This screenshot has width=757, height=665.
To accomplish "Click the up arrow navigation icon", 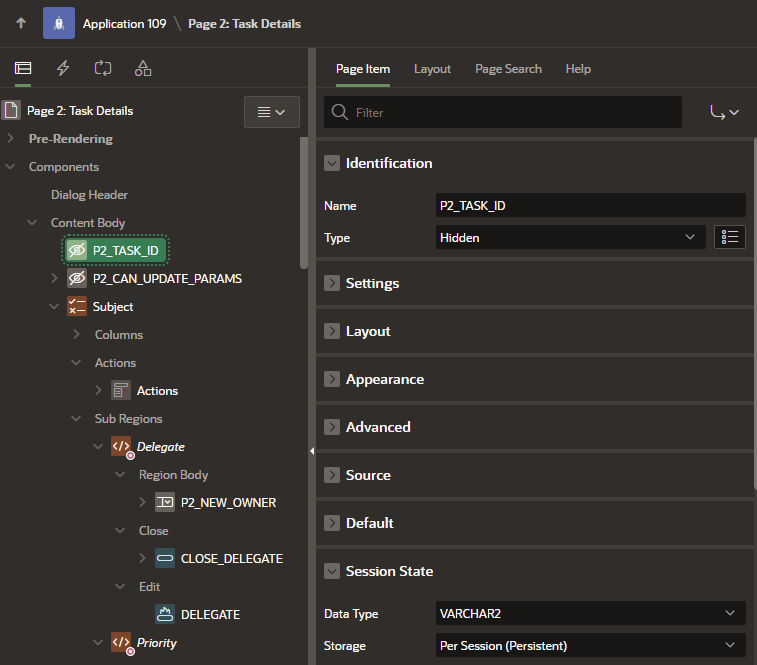I will 21,23.
